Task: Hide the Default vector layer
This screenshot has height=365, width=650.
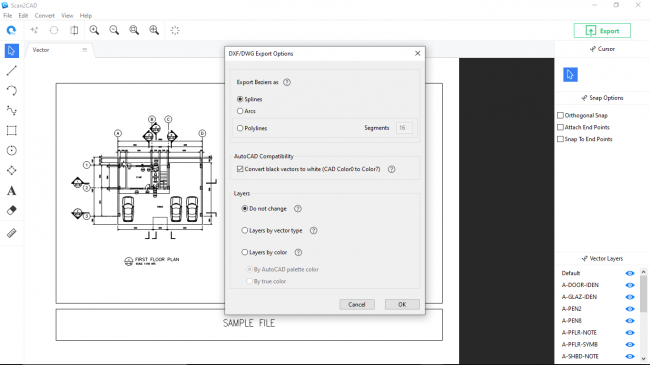Action: 630,273
